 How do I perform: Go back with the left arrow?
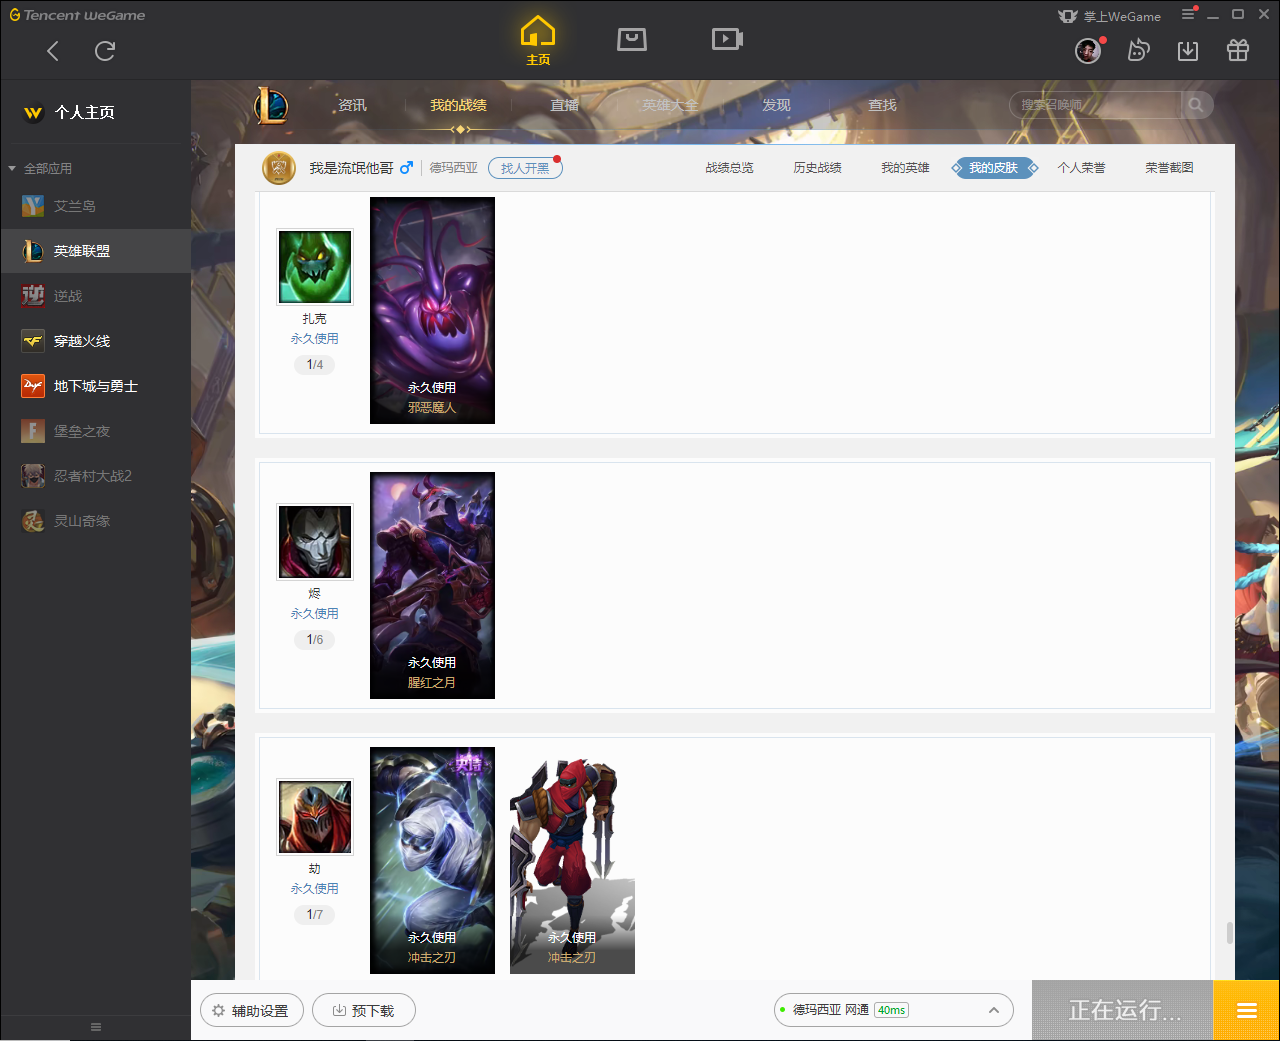53,51
